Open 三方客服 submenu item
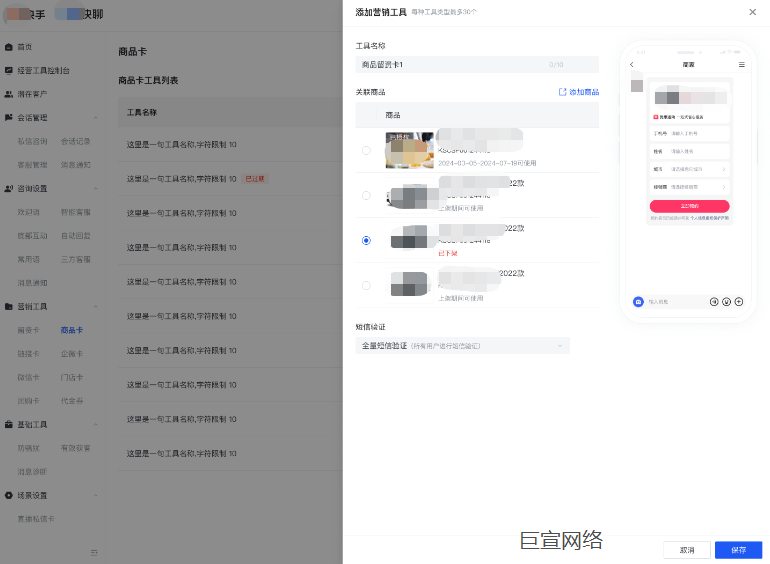 click(x=76, y=259)
